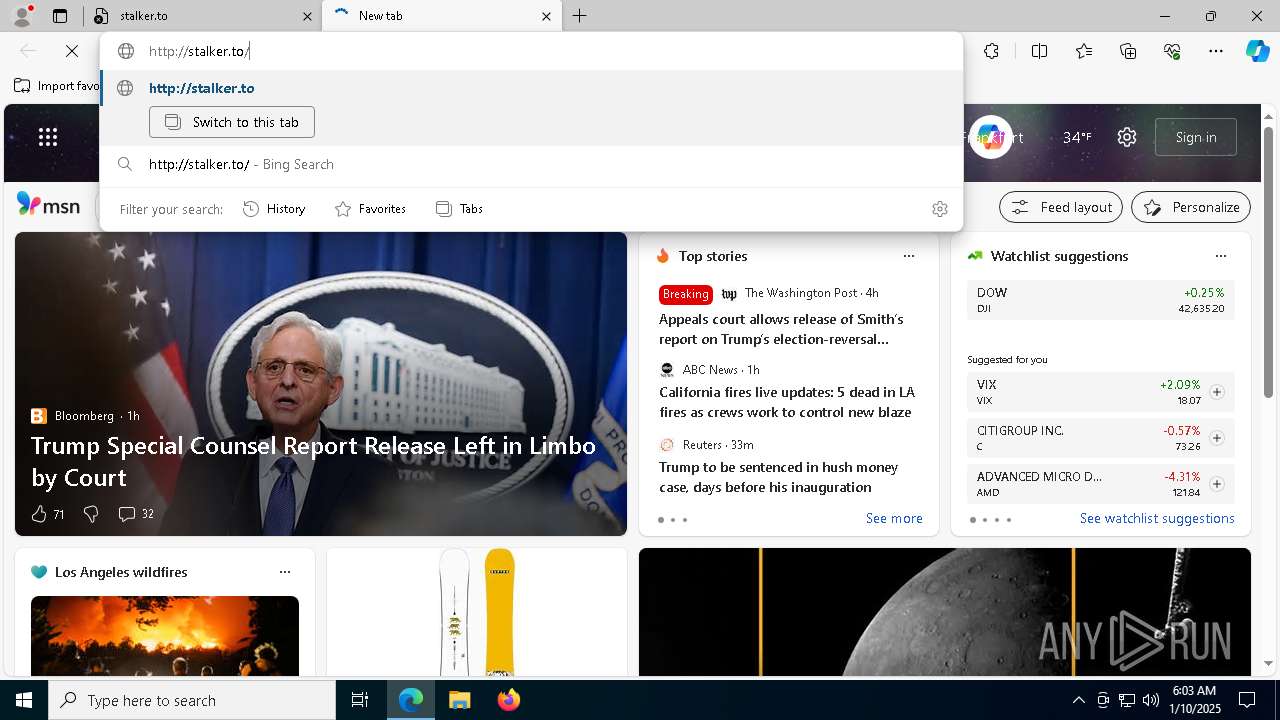Open Split screen icon

pos(1039,51)
